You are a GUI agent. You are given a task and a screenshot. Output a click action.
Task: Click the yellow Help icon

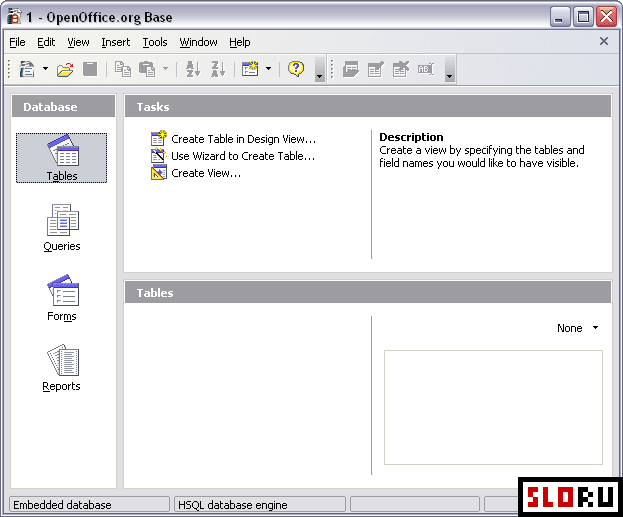(x=296, y=69)
